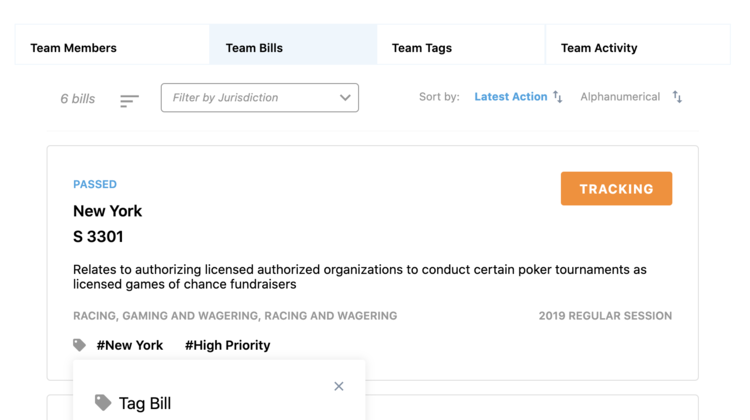Select the Team Bills tab
Image resolution: width=750 pixels, height=420 pixels.
[254, 48]
